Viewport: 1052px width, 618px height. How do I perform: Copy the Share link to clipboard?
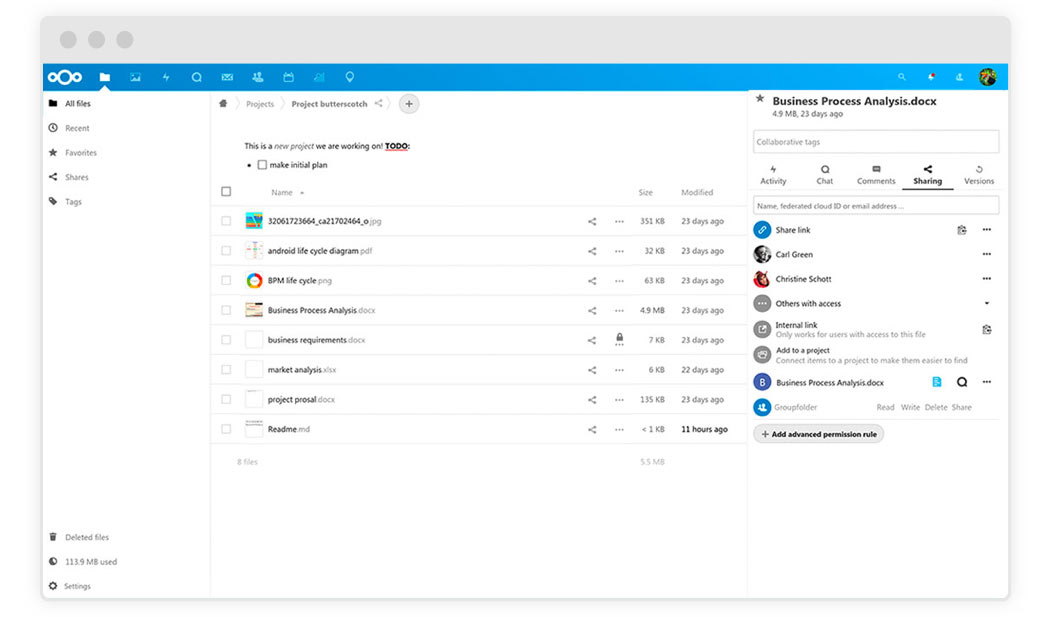pyautogui.click(x=961, y=230)
